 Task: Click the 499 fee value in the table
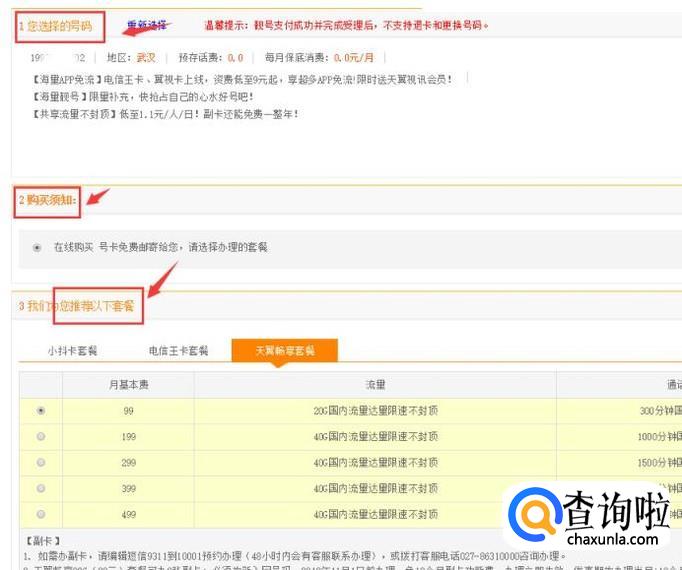click(x=128, y=514)
